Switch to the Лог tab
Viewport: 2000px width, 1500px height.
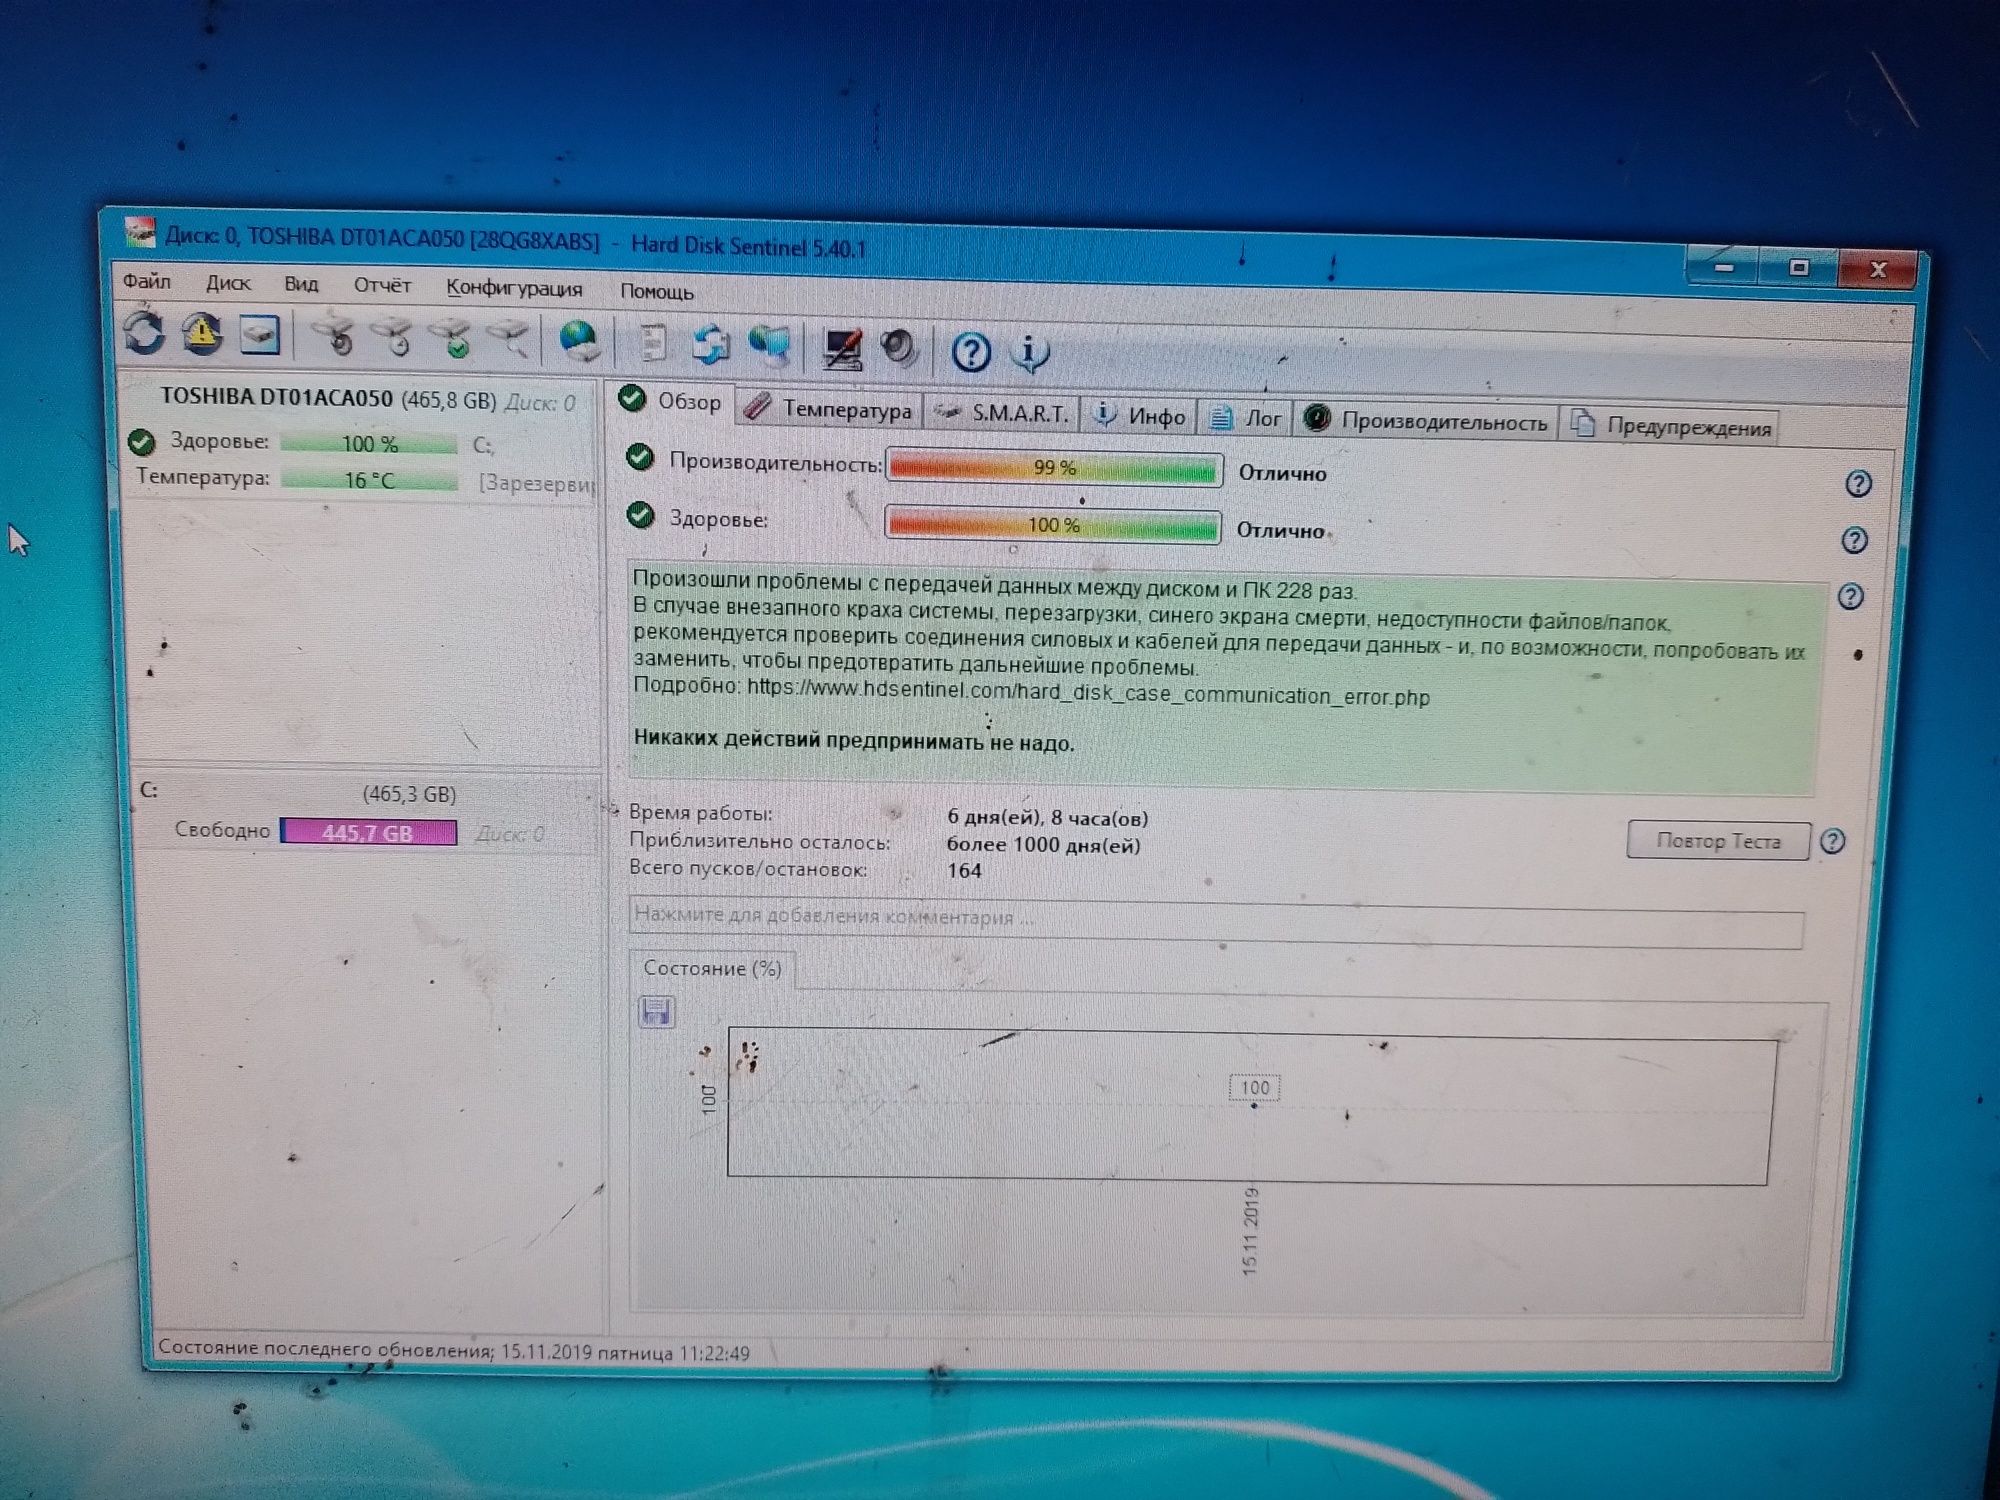(1246, 418)
